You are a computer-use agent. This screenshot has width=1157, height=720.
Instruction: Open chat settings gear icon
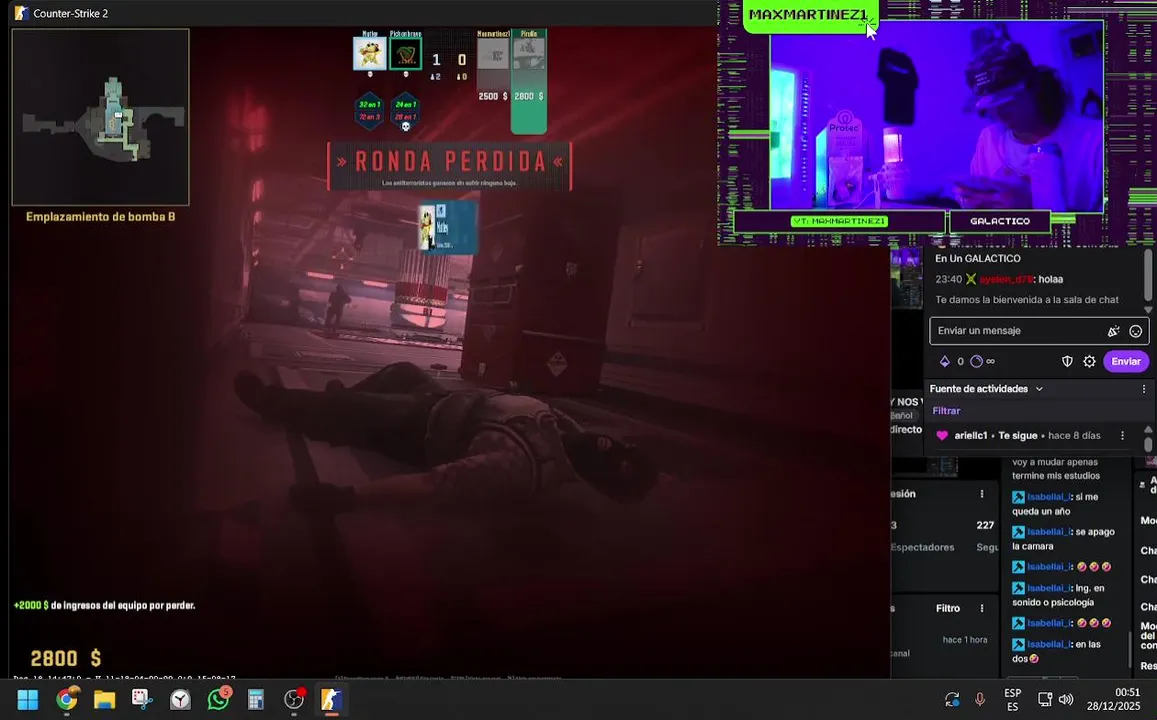click(x=1089, y=361)
